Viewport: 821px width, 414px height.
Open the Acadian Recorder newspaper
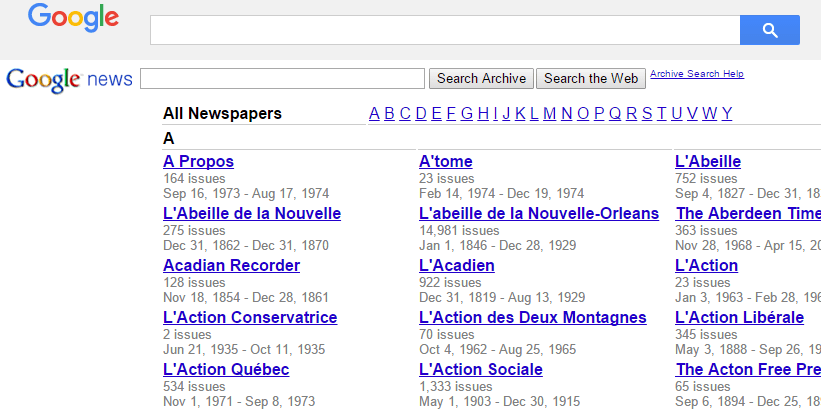coord(231,265)
